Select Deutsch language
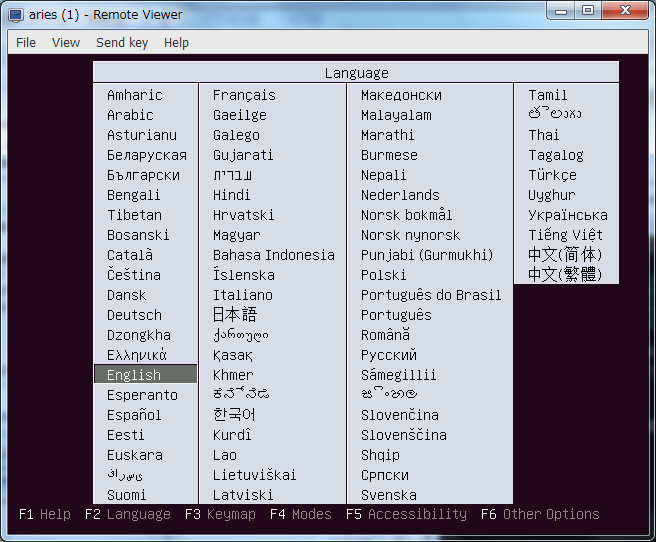Screen dimensions: 656x542 click(x=134, y=315)
